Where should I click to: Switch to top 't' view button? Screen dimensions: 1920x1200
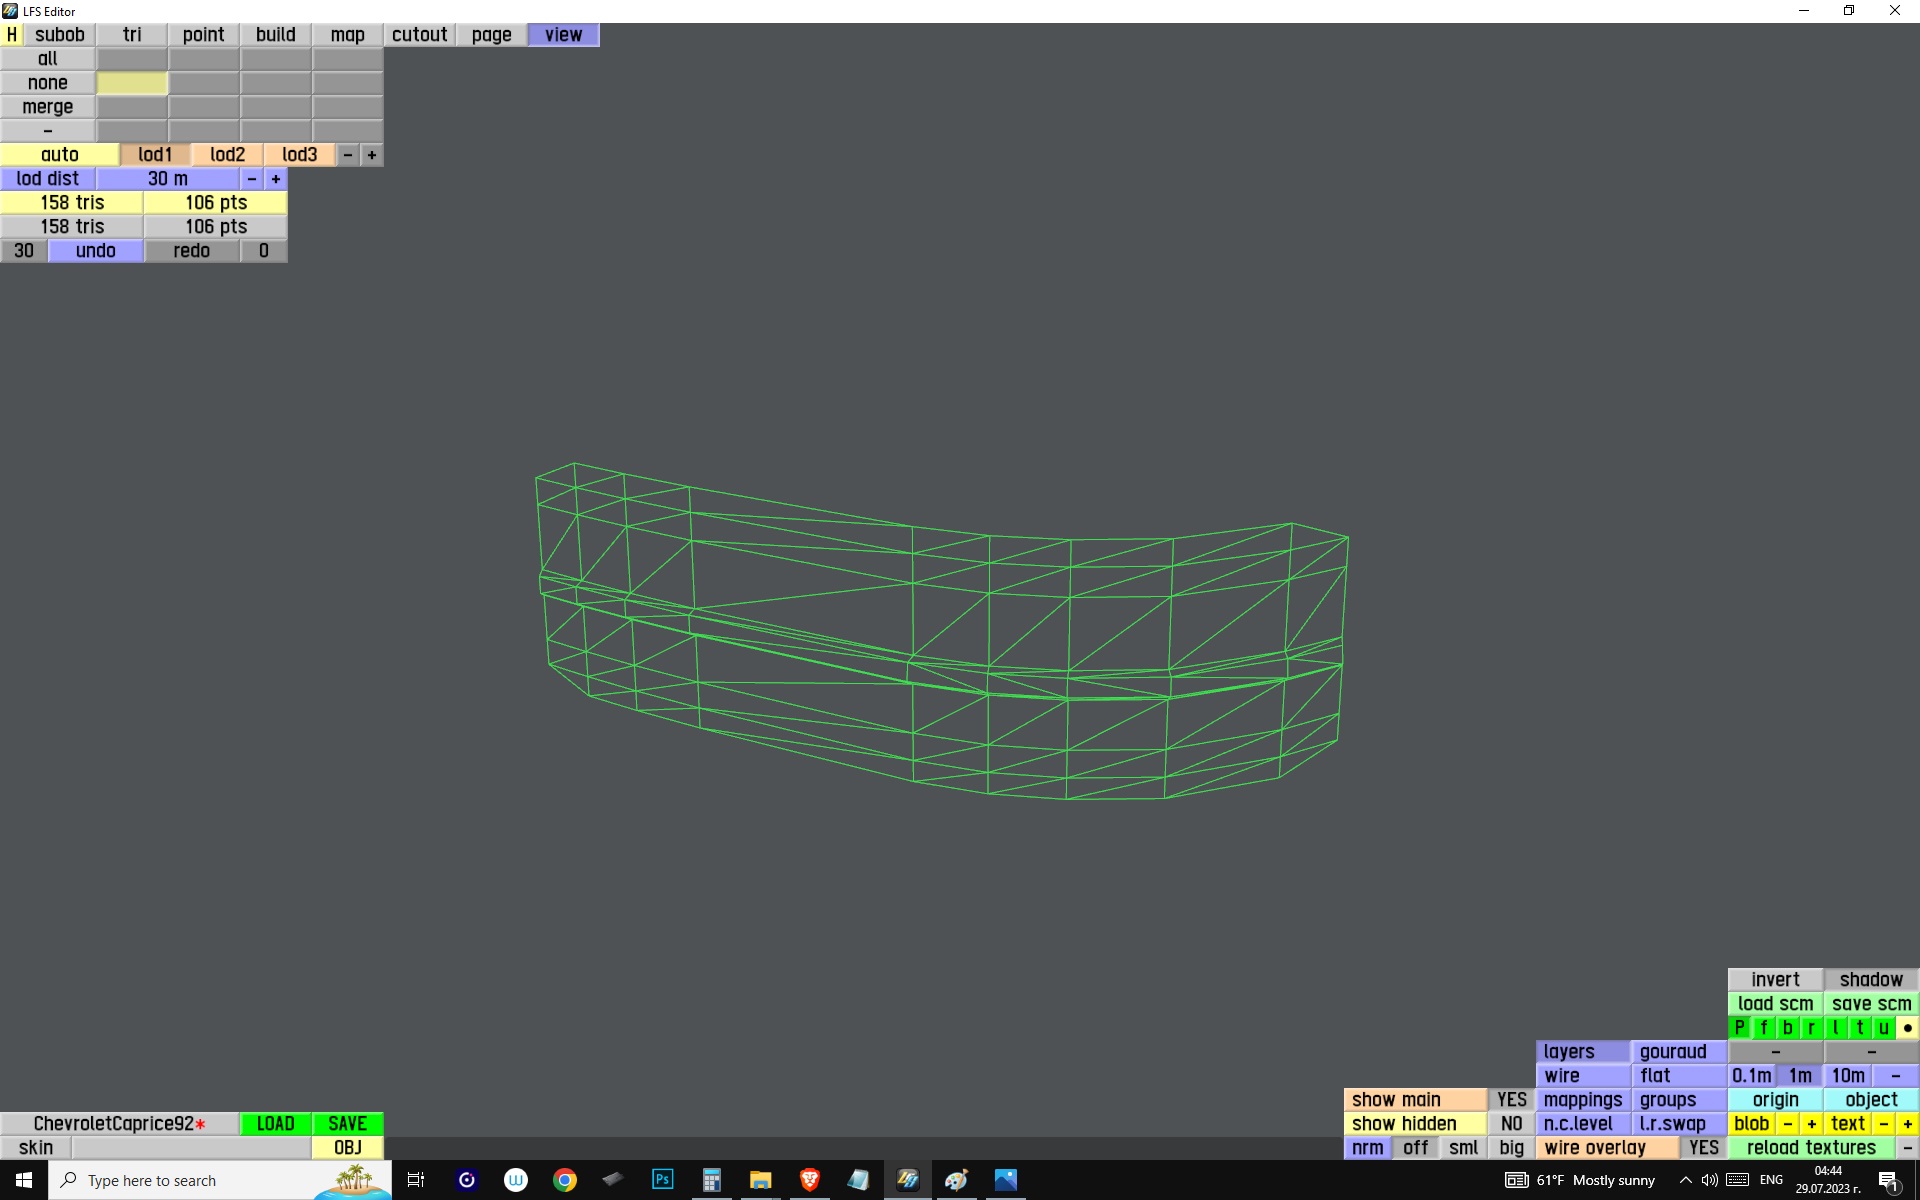1859,1028
